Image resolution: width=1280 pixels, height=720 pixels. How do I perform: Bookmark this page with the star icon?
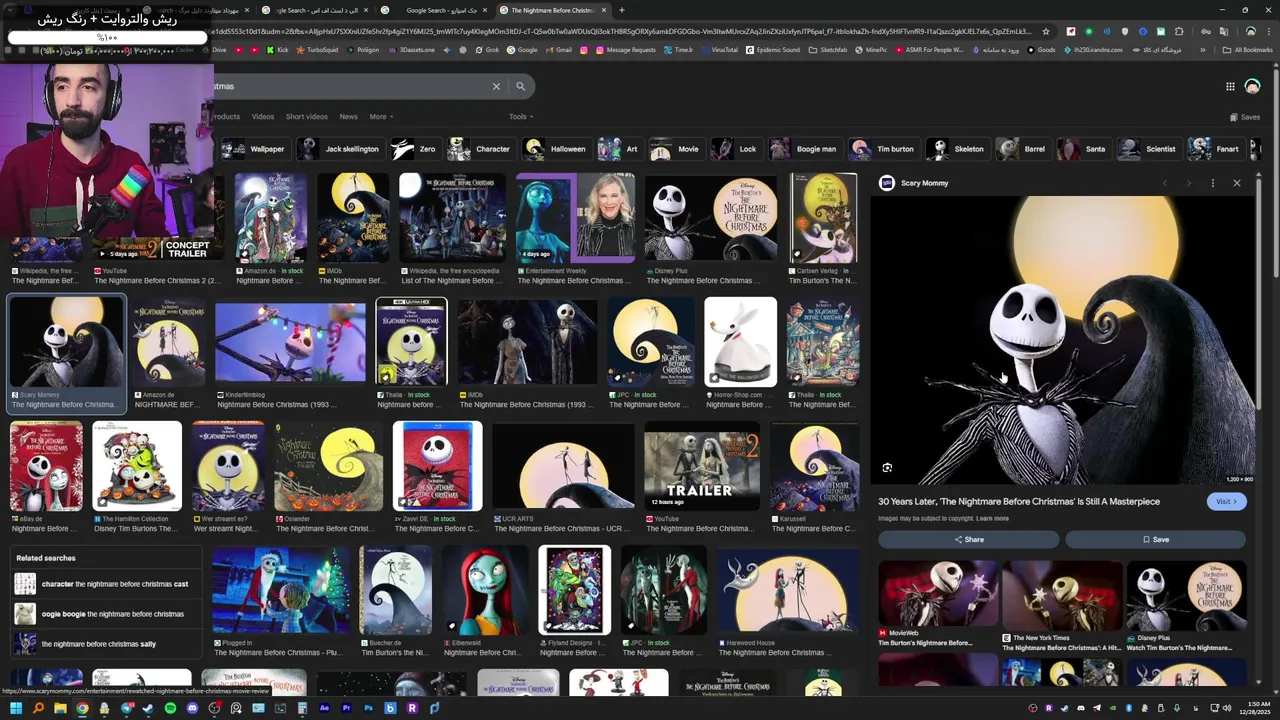pos(1046,31)
